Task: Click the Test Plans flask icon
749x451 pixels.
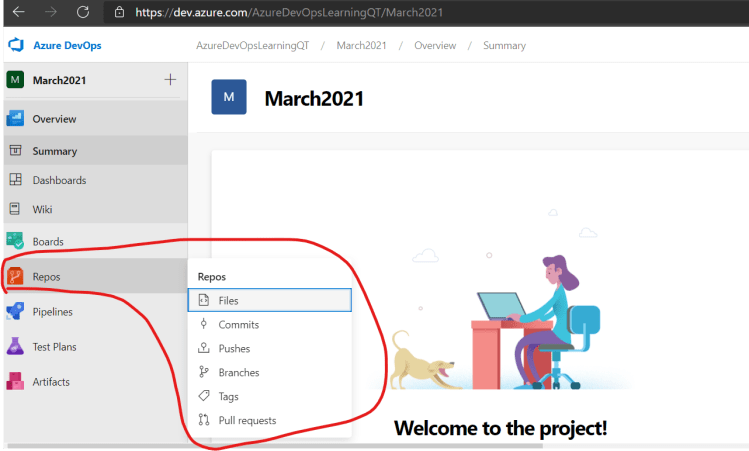Action: click(x=15, y=346)
